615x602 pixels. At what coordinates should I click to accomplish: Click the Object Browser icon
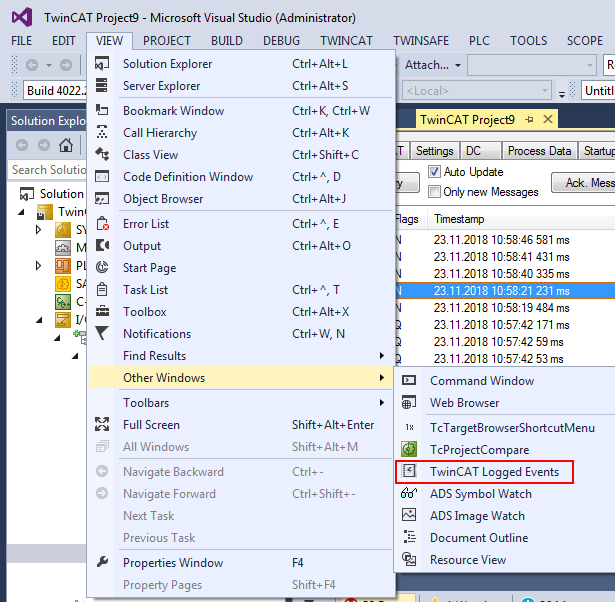pyautogui.click(x=102, y=198)
